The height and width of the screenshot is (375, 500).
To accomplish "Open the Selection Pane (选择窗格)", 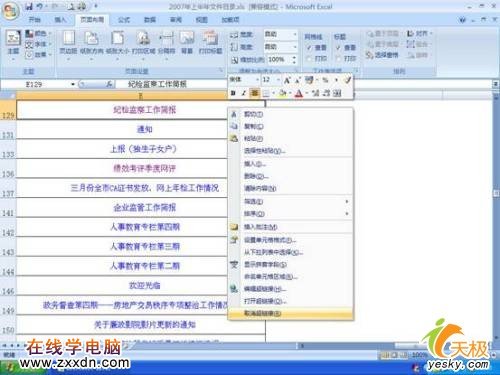I will pos(382,55).
